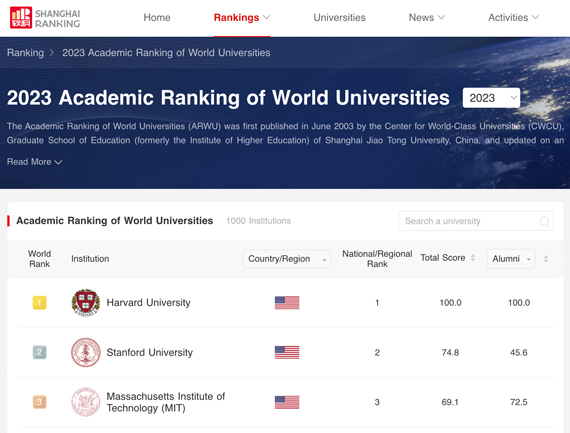Click the US flag in Stanford row
Screen dimensions: 570x433
[x=287, y=352]
